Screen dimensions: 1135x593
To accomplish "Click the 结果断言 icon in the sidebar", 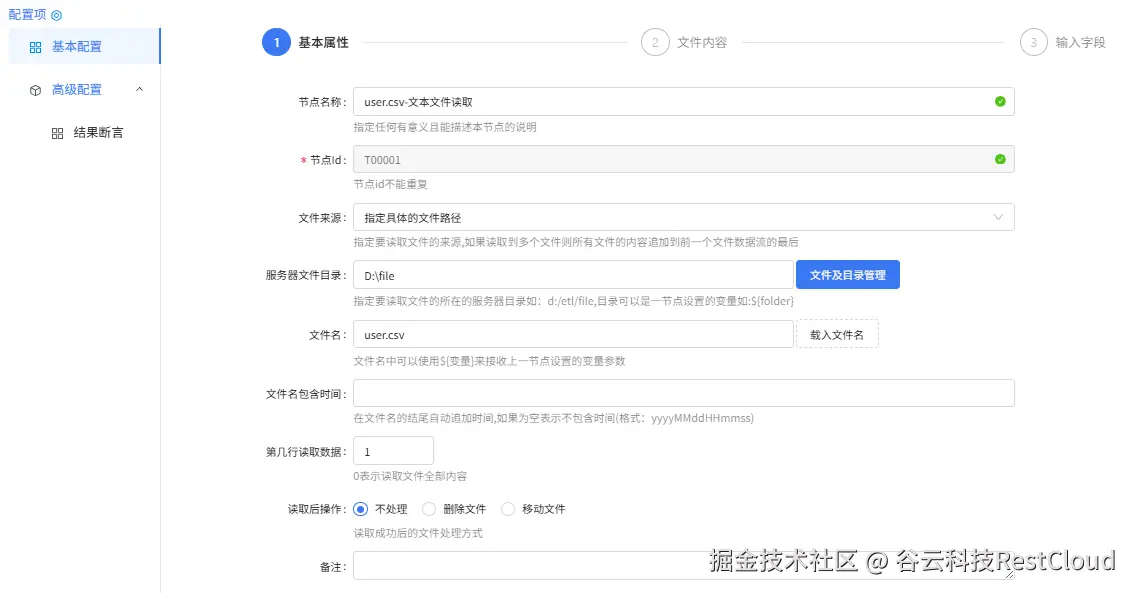I will click(58, 132).
